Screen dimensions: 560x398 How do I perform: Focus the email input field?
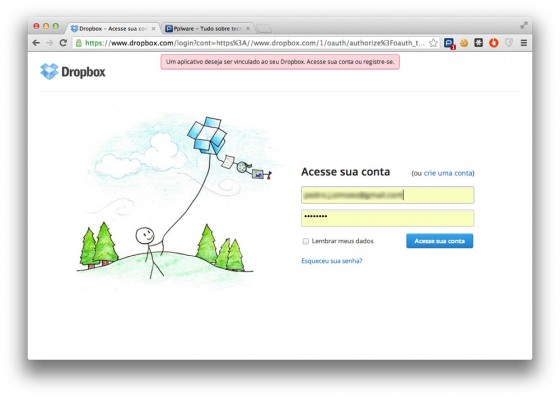pyautogui.click(x=388, y=195)
